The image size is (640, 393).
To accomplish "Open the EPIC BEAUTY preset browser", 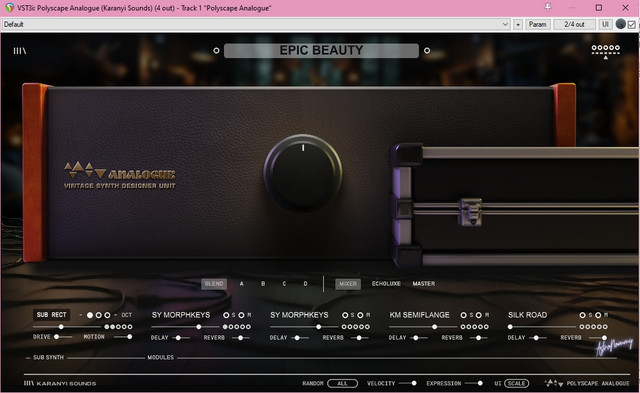I will click(321, 51).
